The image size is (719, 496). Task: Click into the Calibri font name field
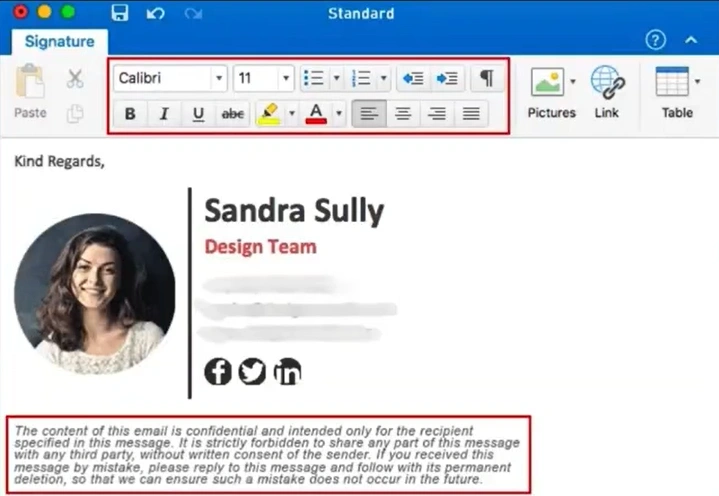162,78
